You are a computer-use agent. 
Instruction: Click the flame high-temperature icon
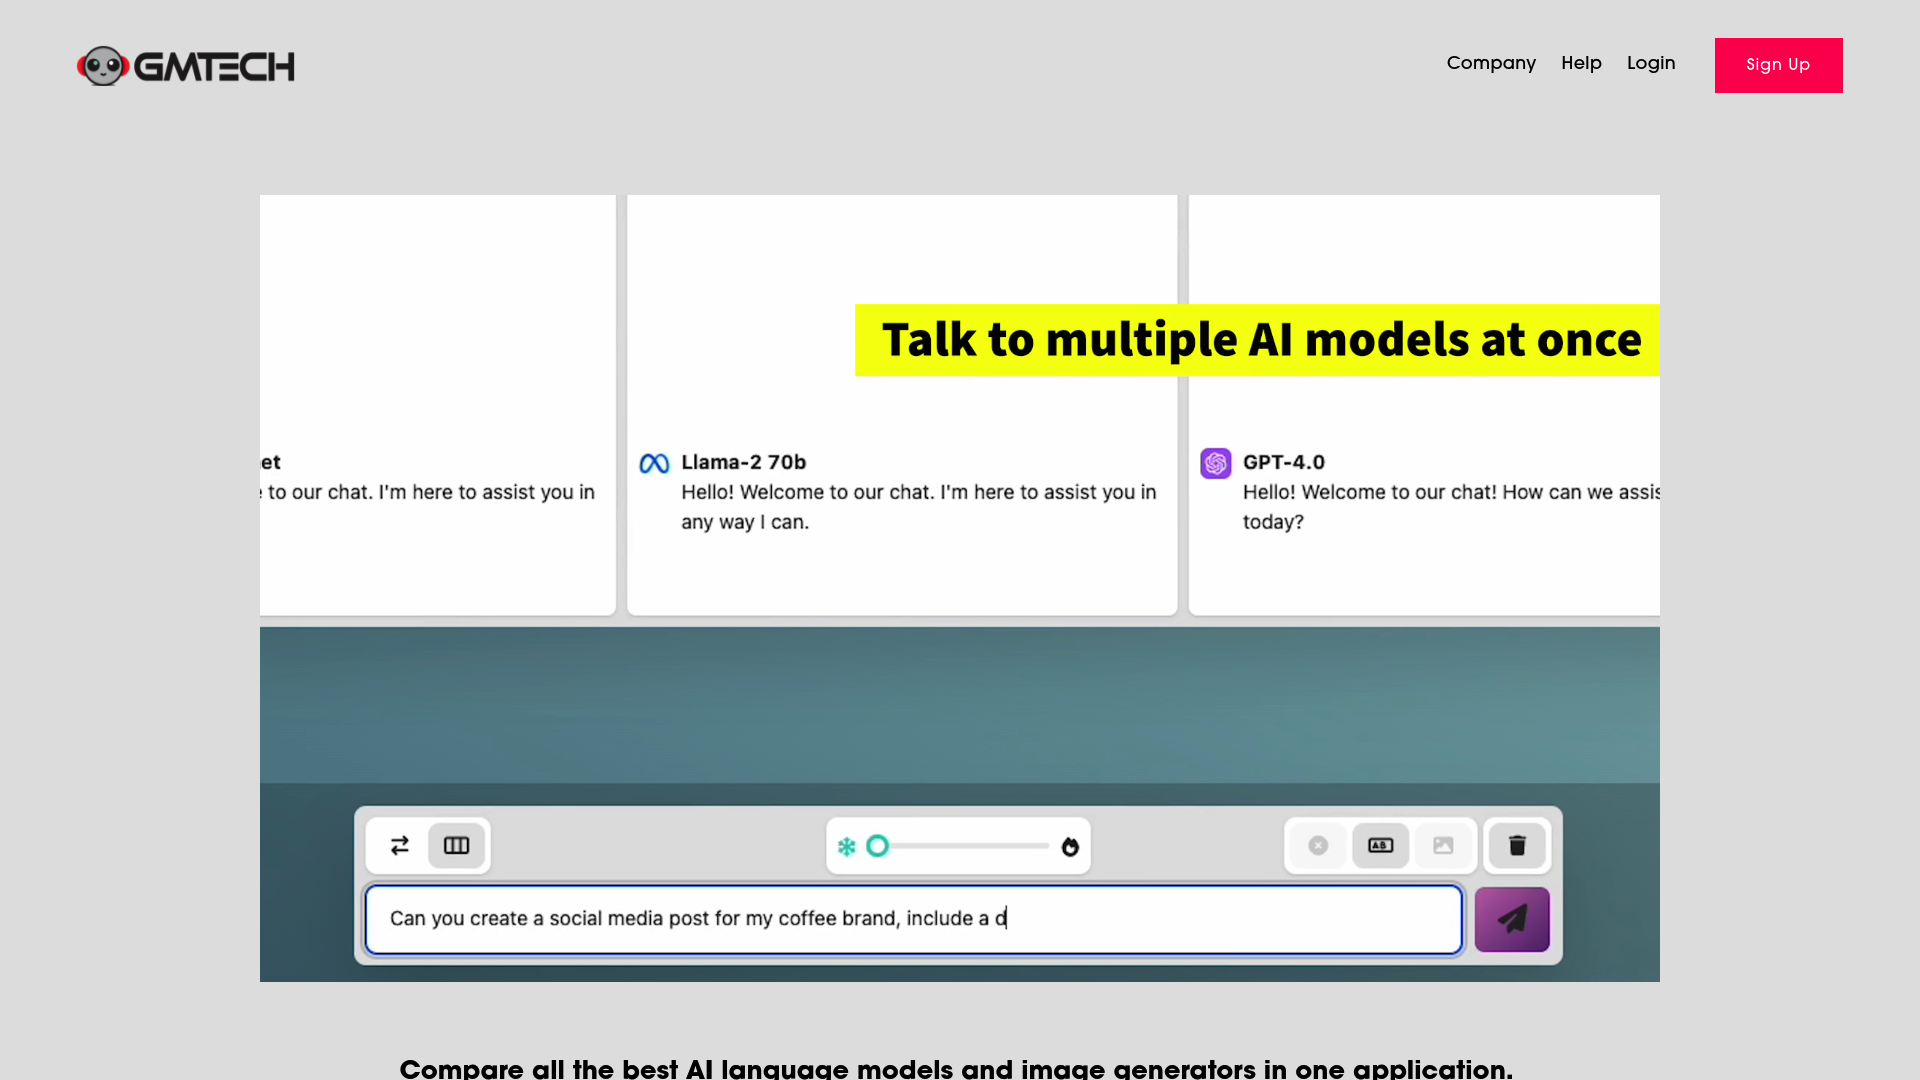coord(1070,847)
